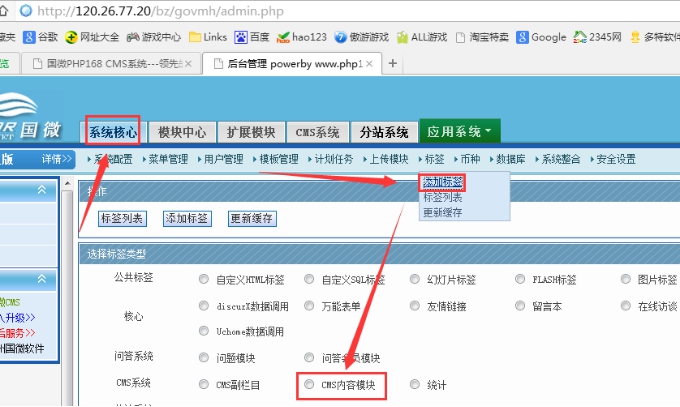Open the 谷歌 bookmark icon
This screenshot has height=407, width=680.
click(x=28, y=38)
